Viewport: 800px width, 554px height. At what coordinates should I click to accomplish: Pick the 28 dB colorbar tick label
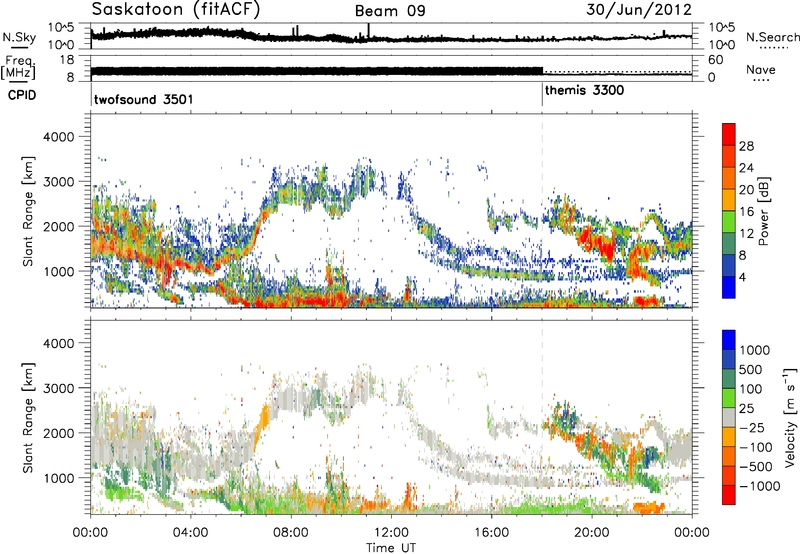click(x=746, y=146)
